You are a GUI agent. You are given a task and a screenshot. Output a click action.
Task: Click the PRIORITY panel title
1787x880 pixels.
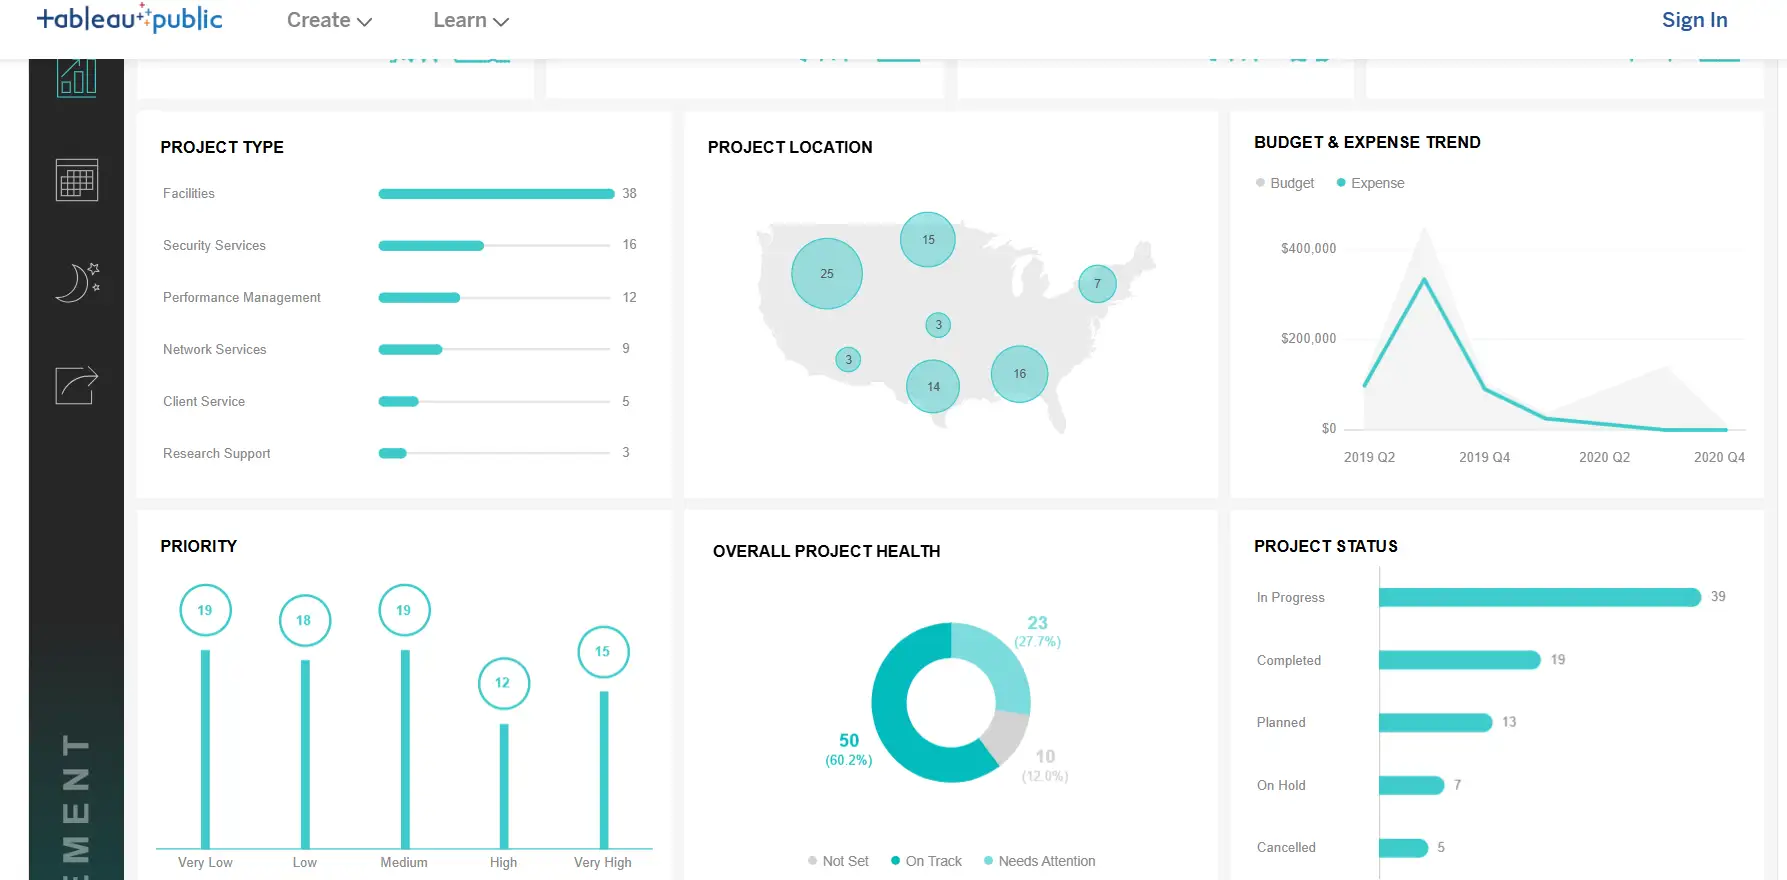click(x=199, y=546)
